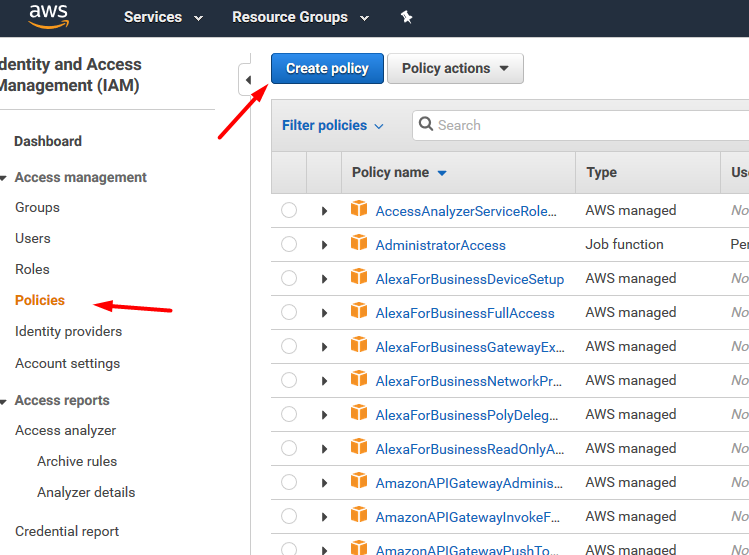Expand the AlexaForBusinessGatewayEx row details
Viewport: 749px width, 555px height.
click(x=324, y=347)
